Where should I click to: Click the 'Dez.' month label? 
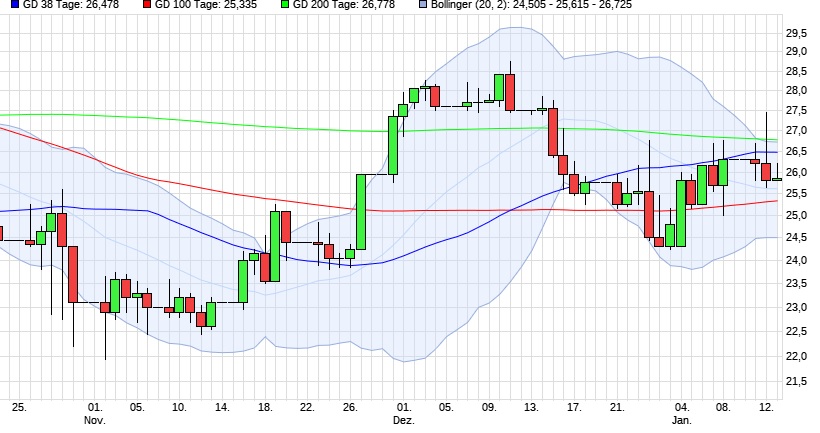click(x=404, y=420)
